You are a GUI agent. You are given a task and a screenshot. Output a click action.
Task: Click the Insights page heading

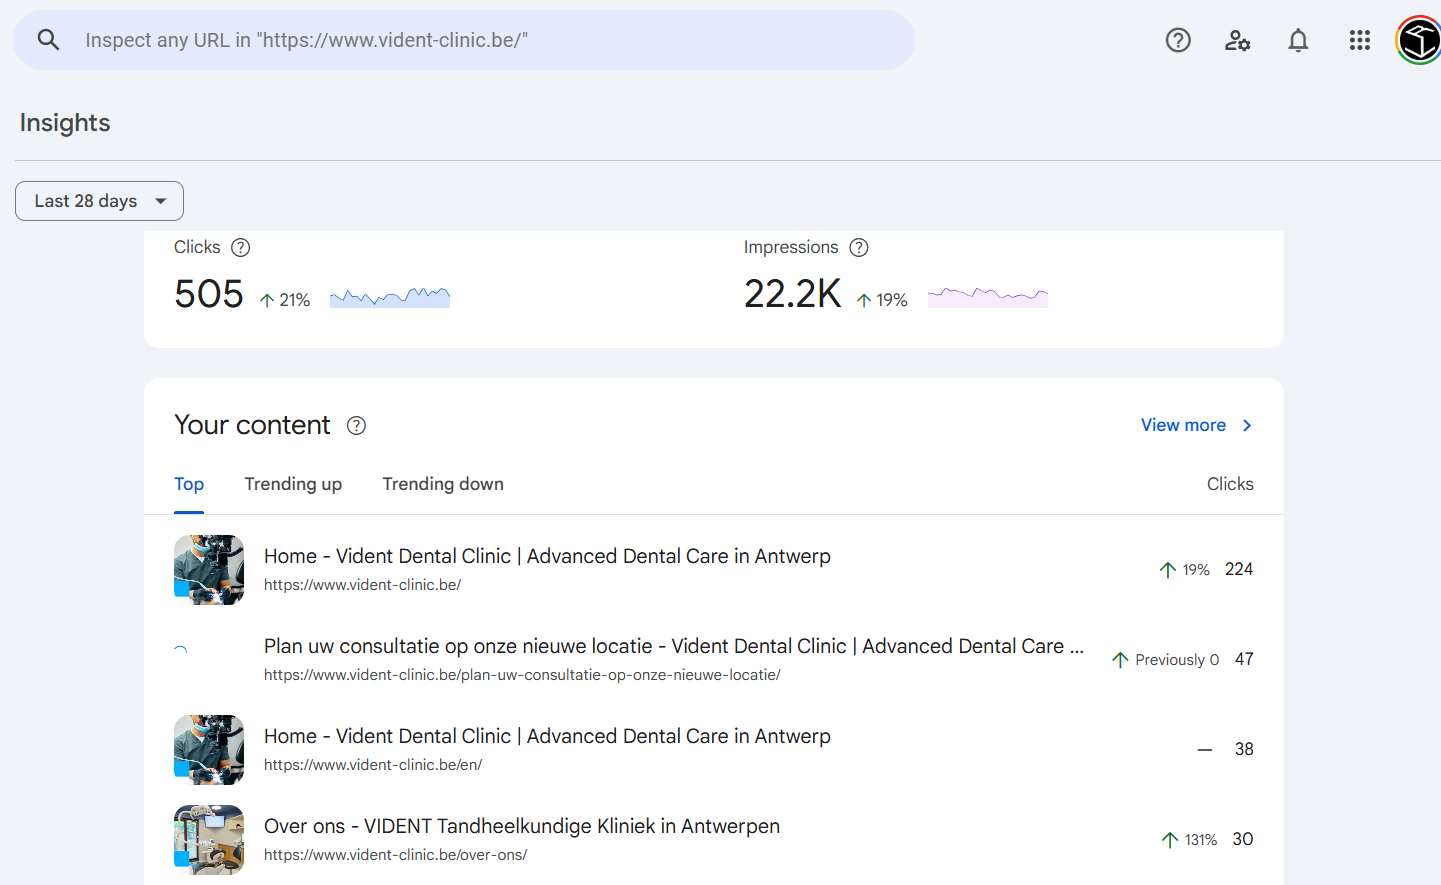[65, 123]
